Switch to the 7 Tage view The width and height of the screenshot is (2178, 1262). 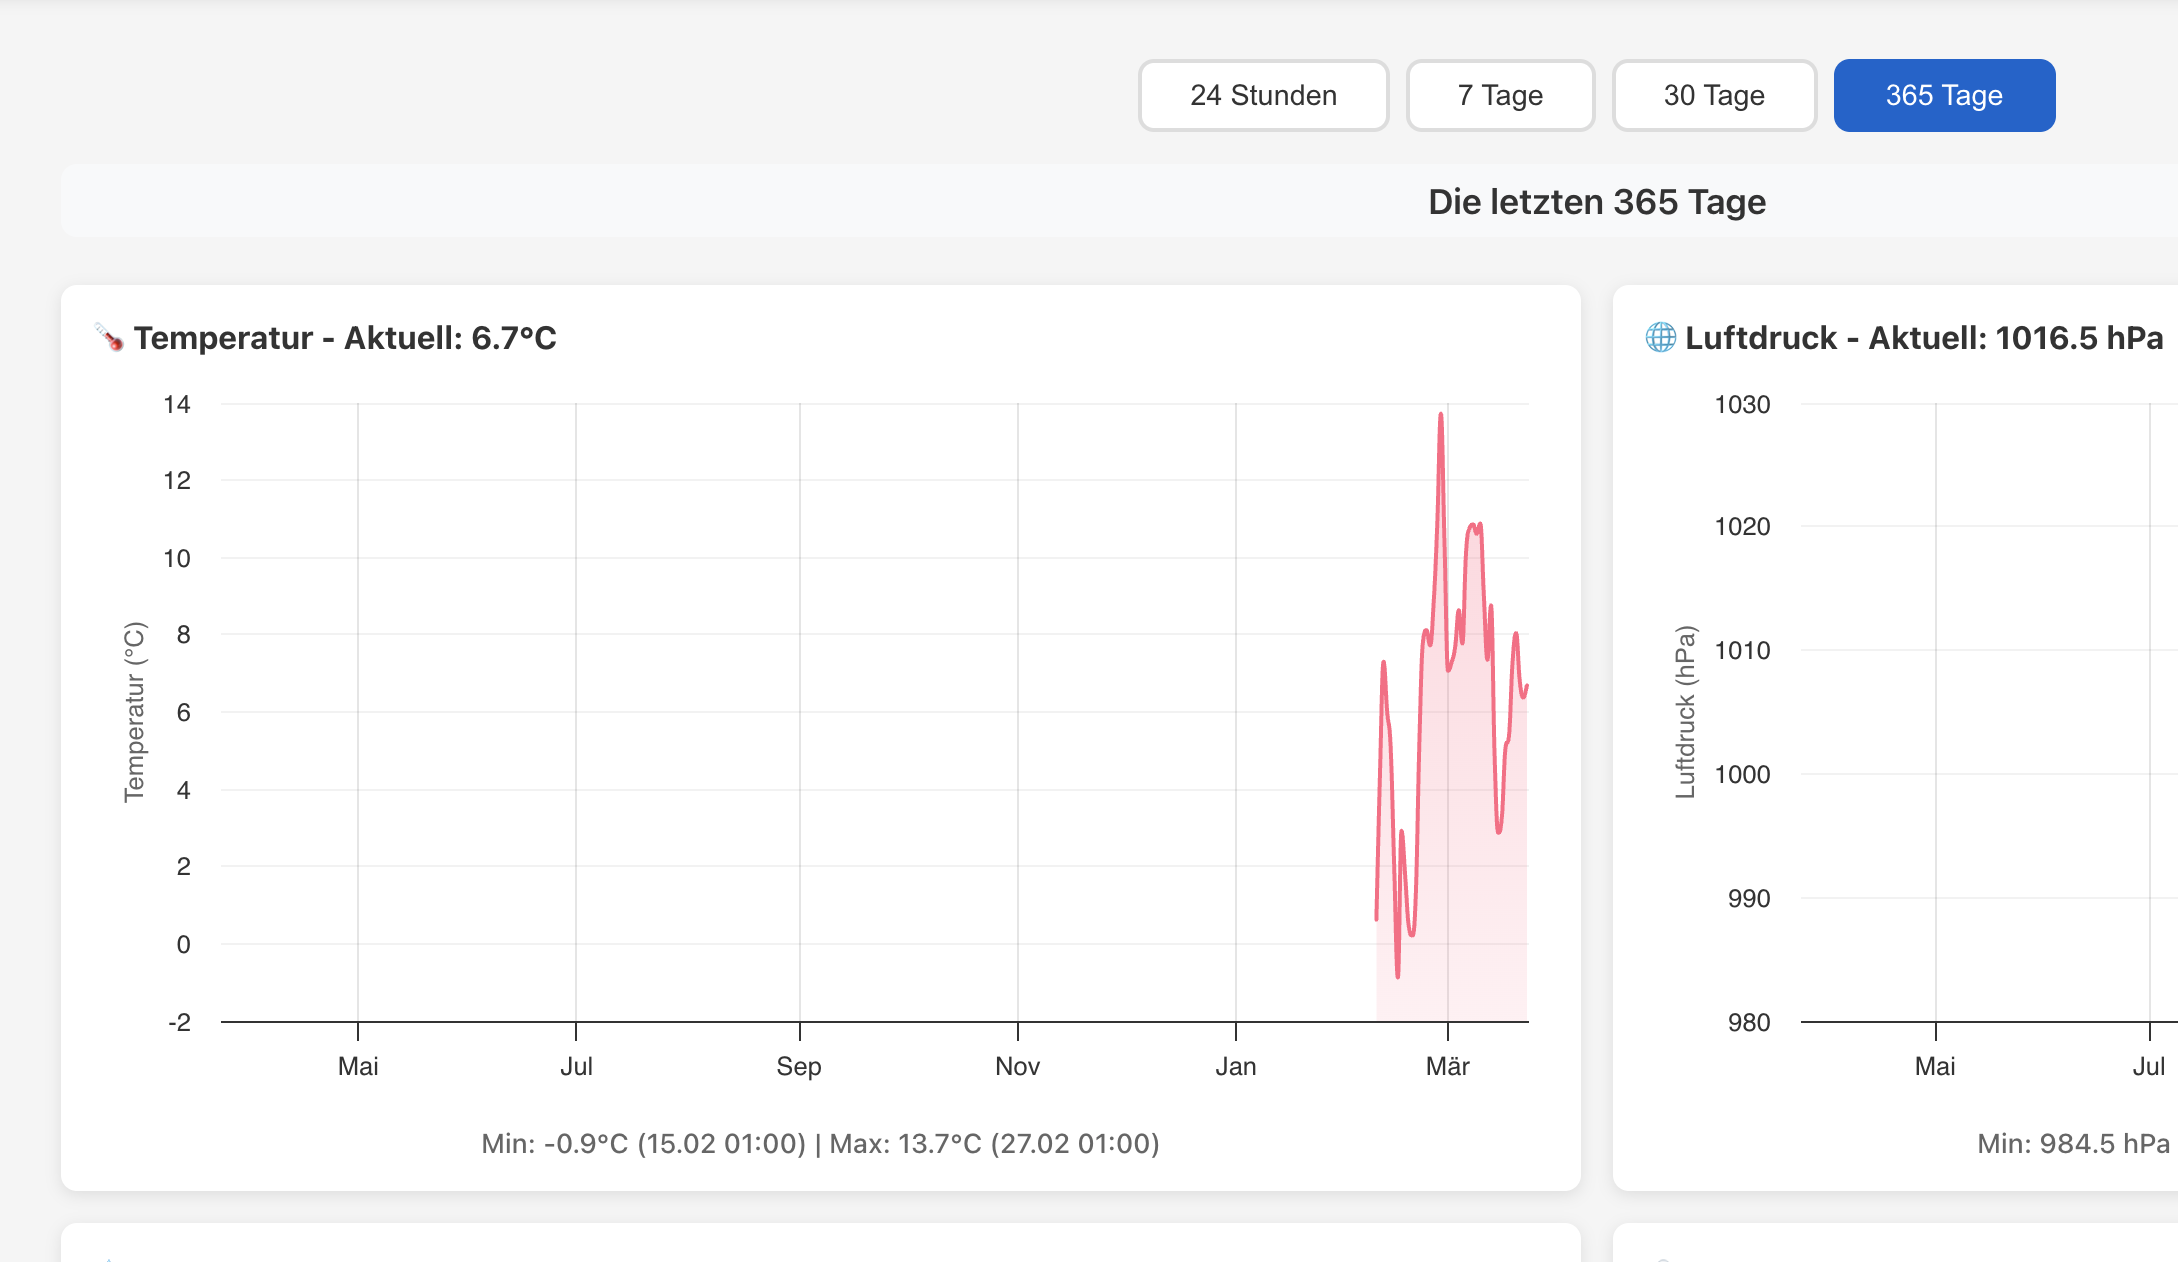click(1500, 95)
